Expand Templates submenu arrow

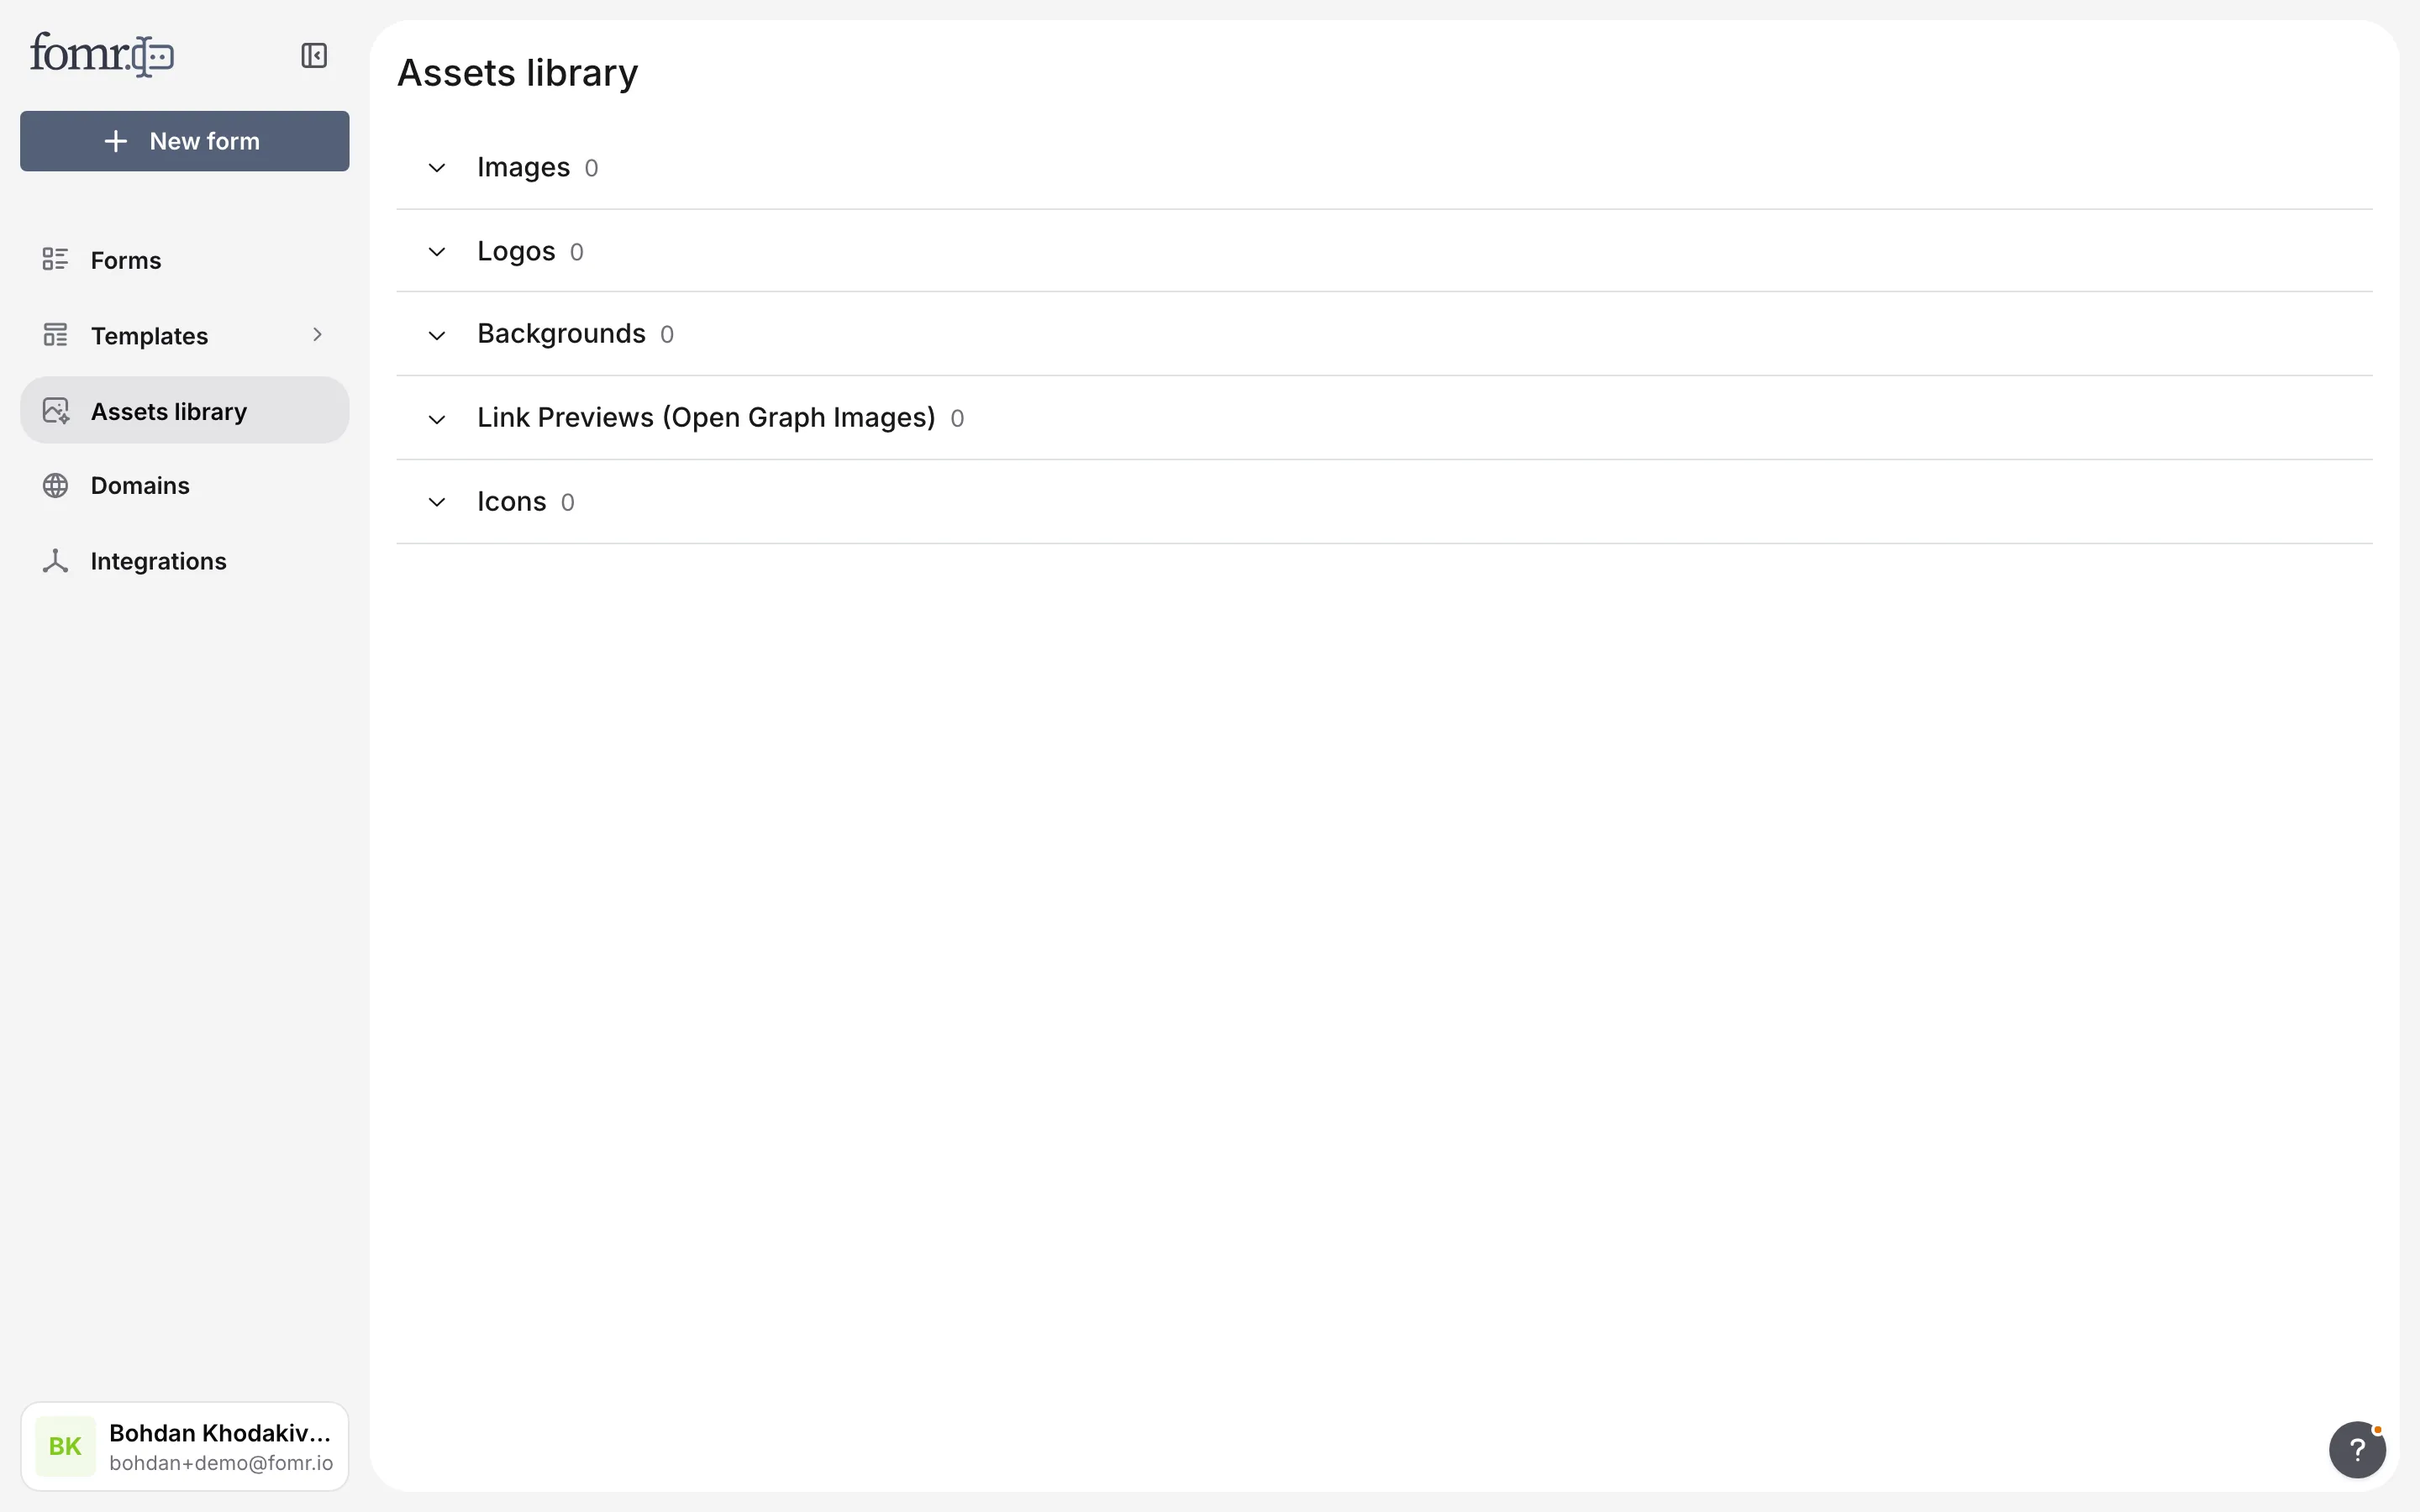(x=317, y=335)
